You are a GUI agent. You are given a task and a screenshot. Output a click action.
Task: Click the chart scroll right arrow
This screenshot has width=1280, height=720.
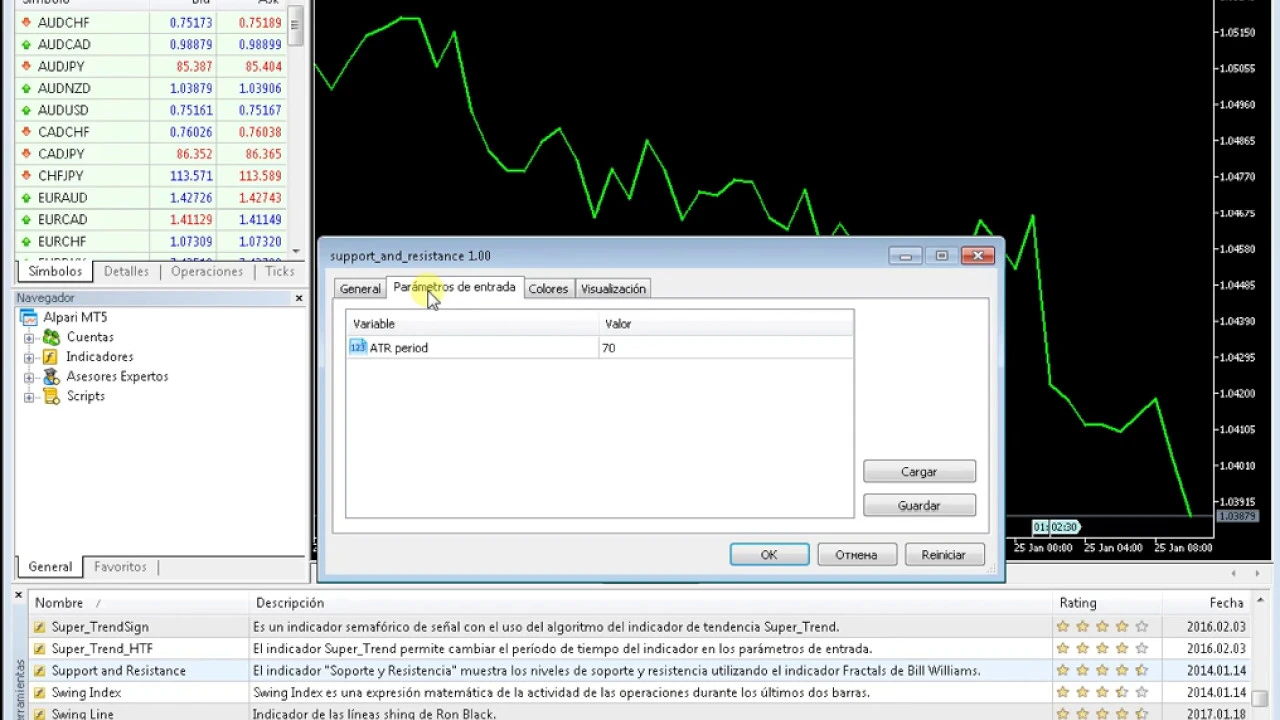click(x=1255, y=573)
